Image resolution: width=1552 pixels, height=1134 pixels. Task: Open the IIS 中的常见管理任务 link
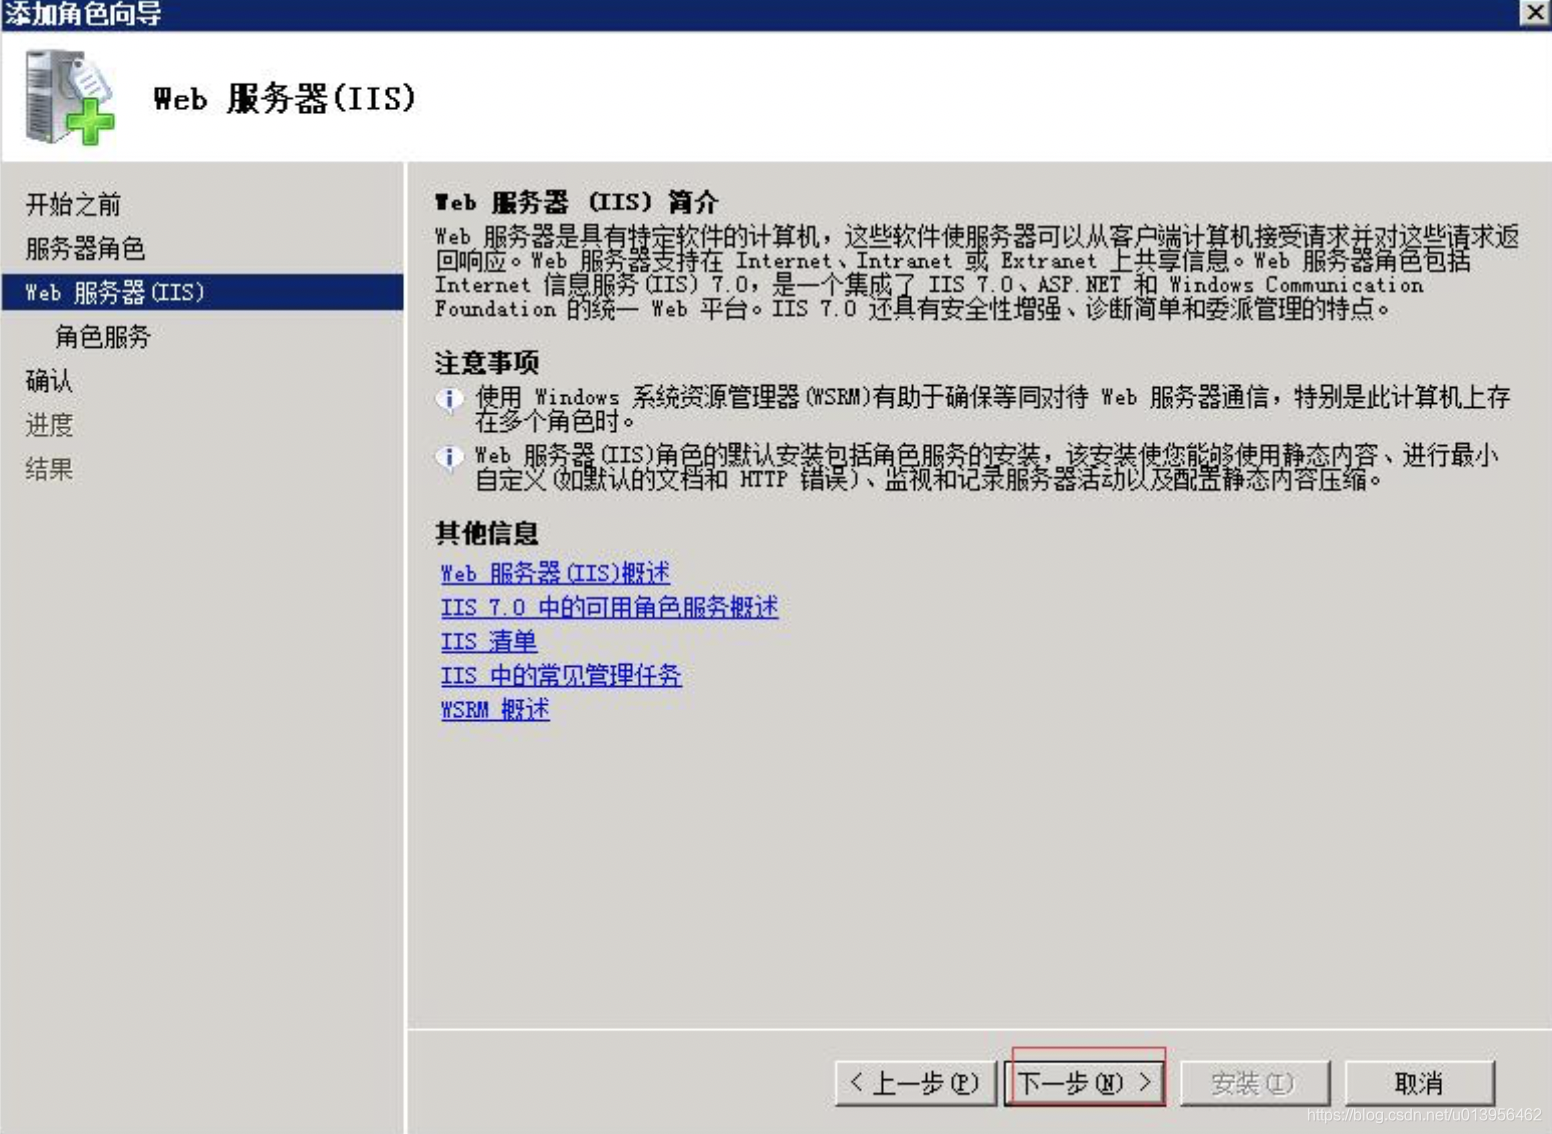click(561, 675)
